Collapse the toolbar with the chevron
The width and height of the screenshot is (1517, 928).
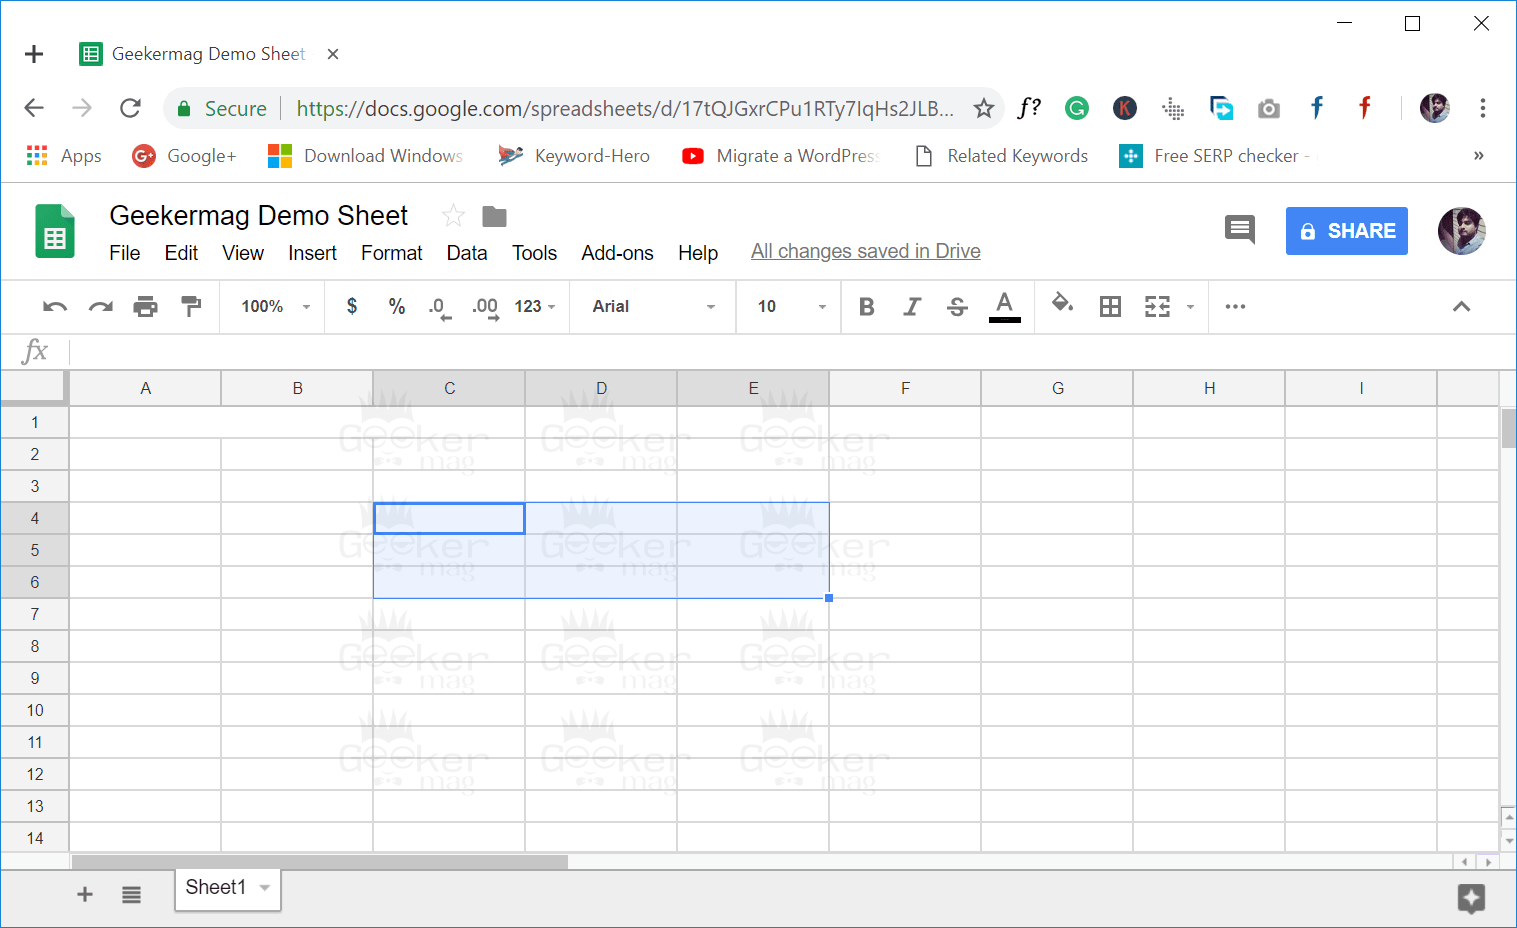coord(1462,307)
